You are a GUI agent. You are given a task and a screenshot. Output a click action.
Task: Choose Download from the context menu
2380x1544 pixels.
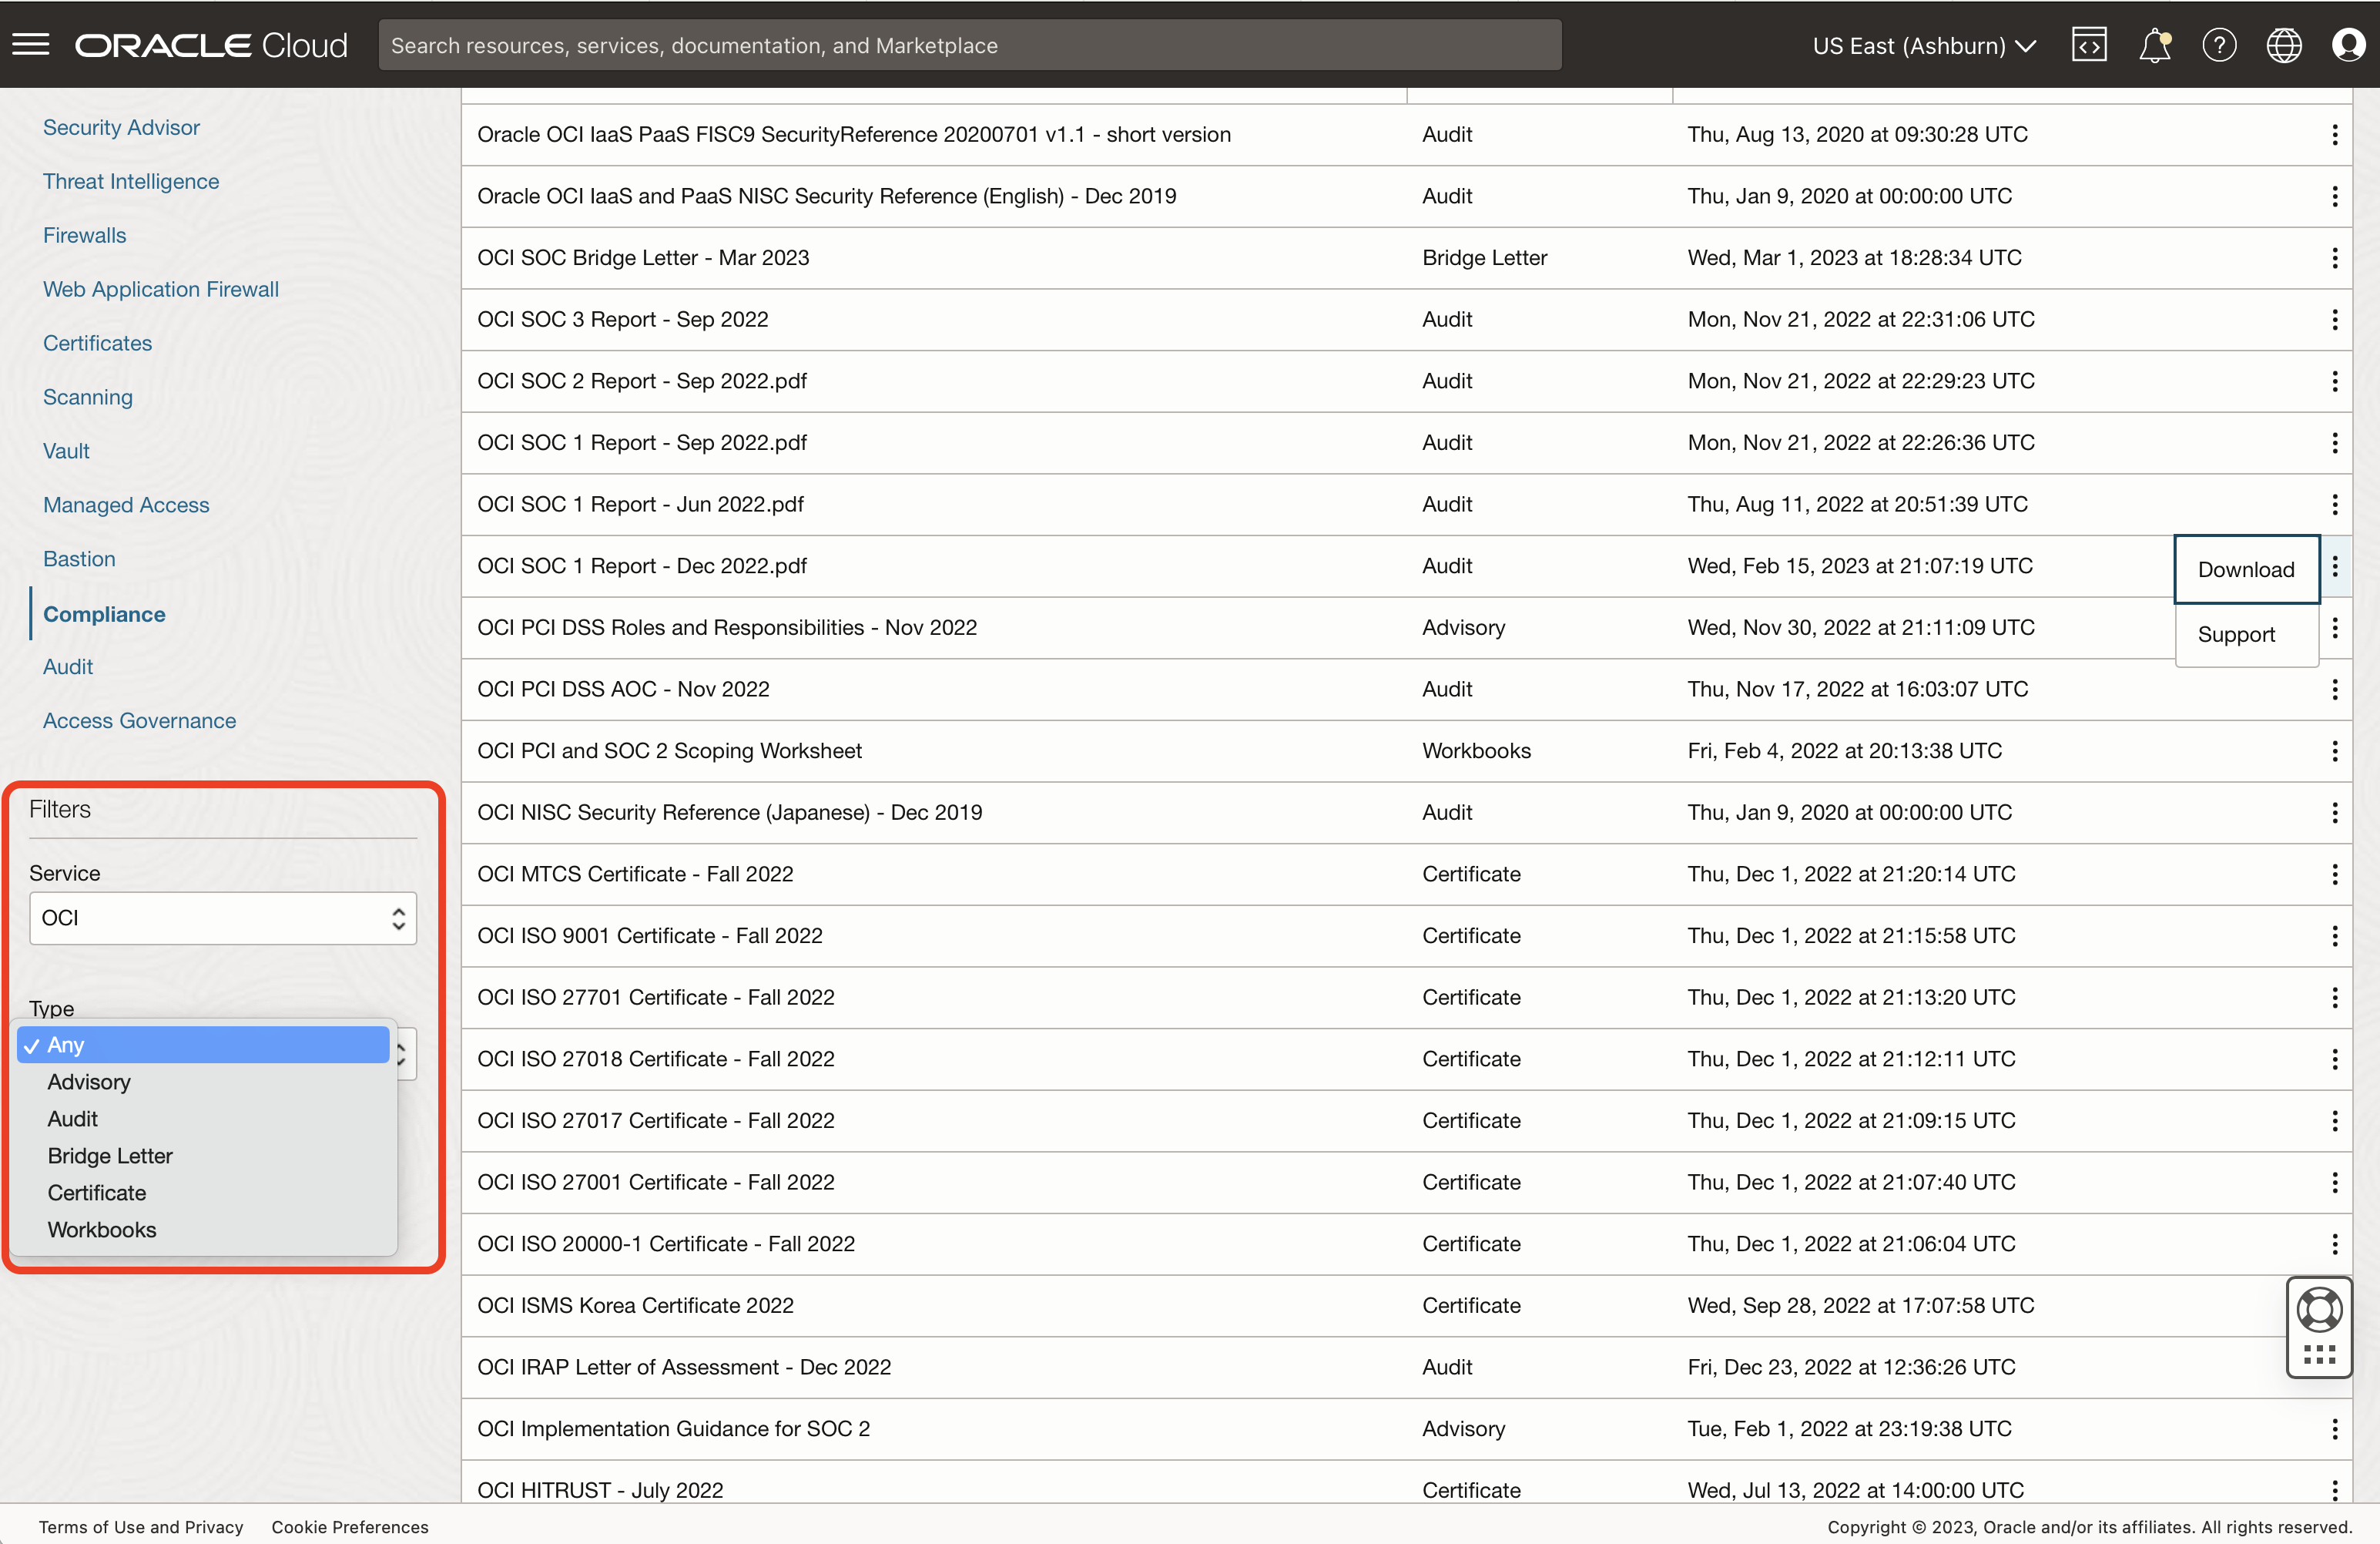[2245, 569]
